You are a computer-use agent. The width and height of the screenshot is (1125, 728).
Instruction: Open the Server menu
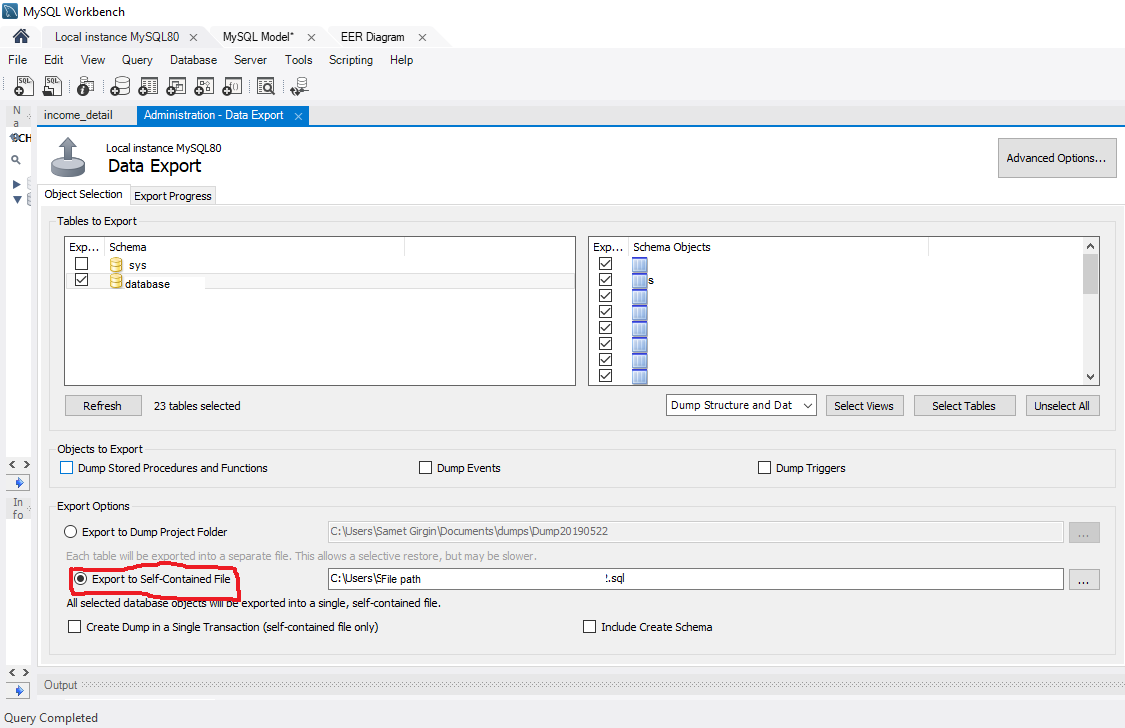point(250,60)
